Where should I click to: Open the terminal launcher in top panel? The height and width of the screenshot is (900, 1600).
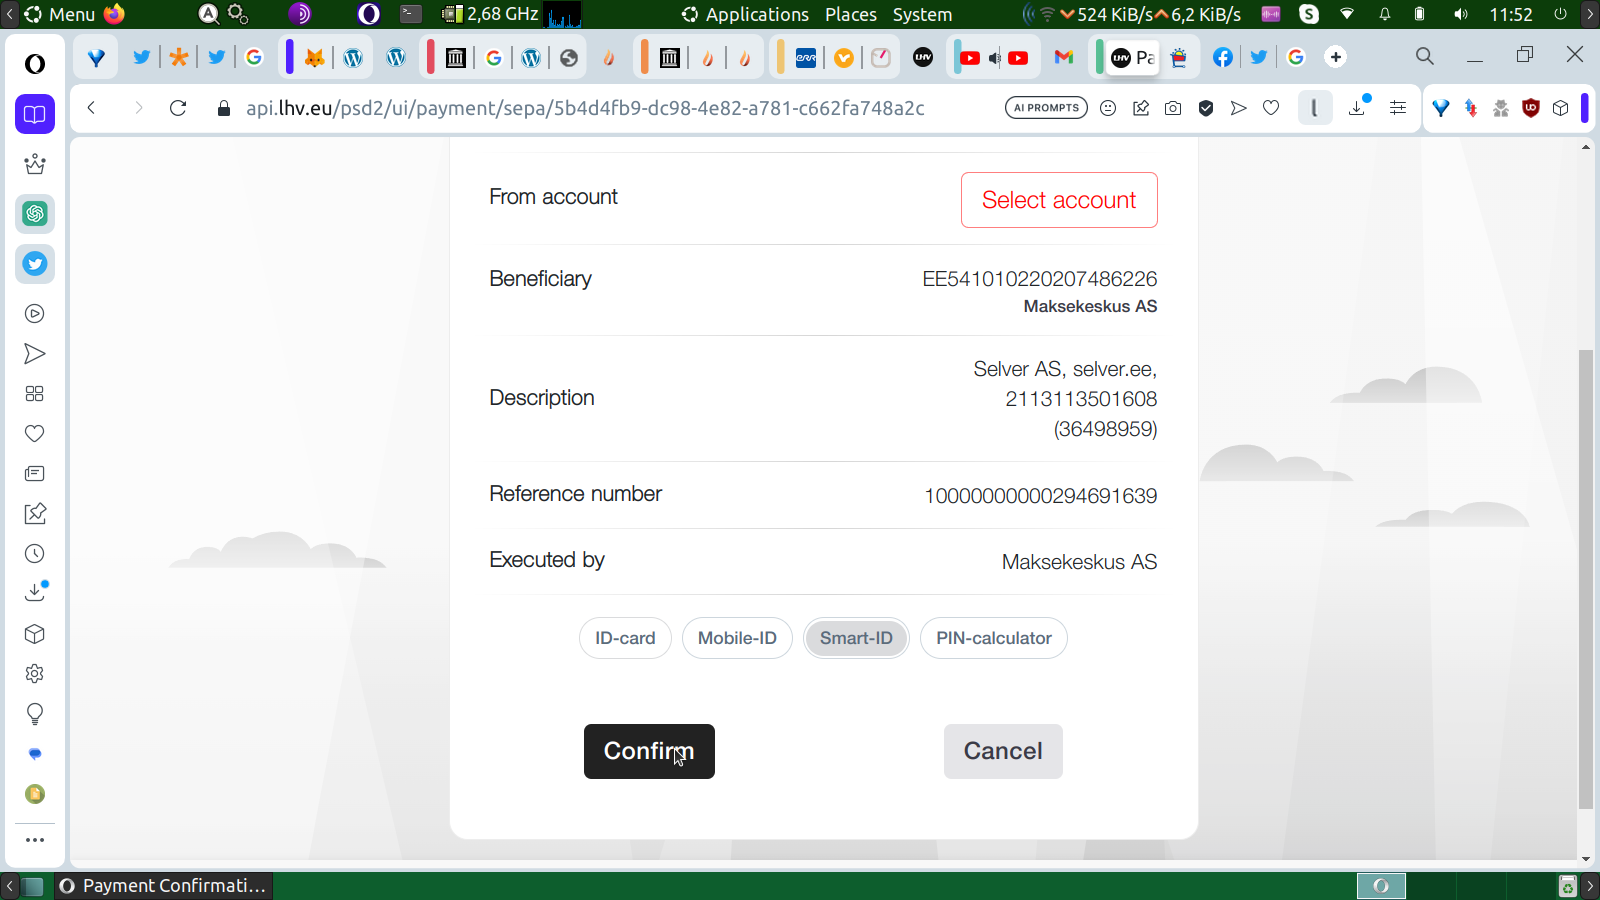[x=411, y=14]
